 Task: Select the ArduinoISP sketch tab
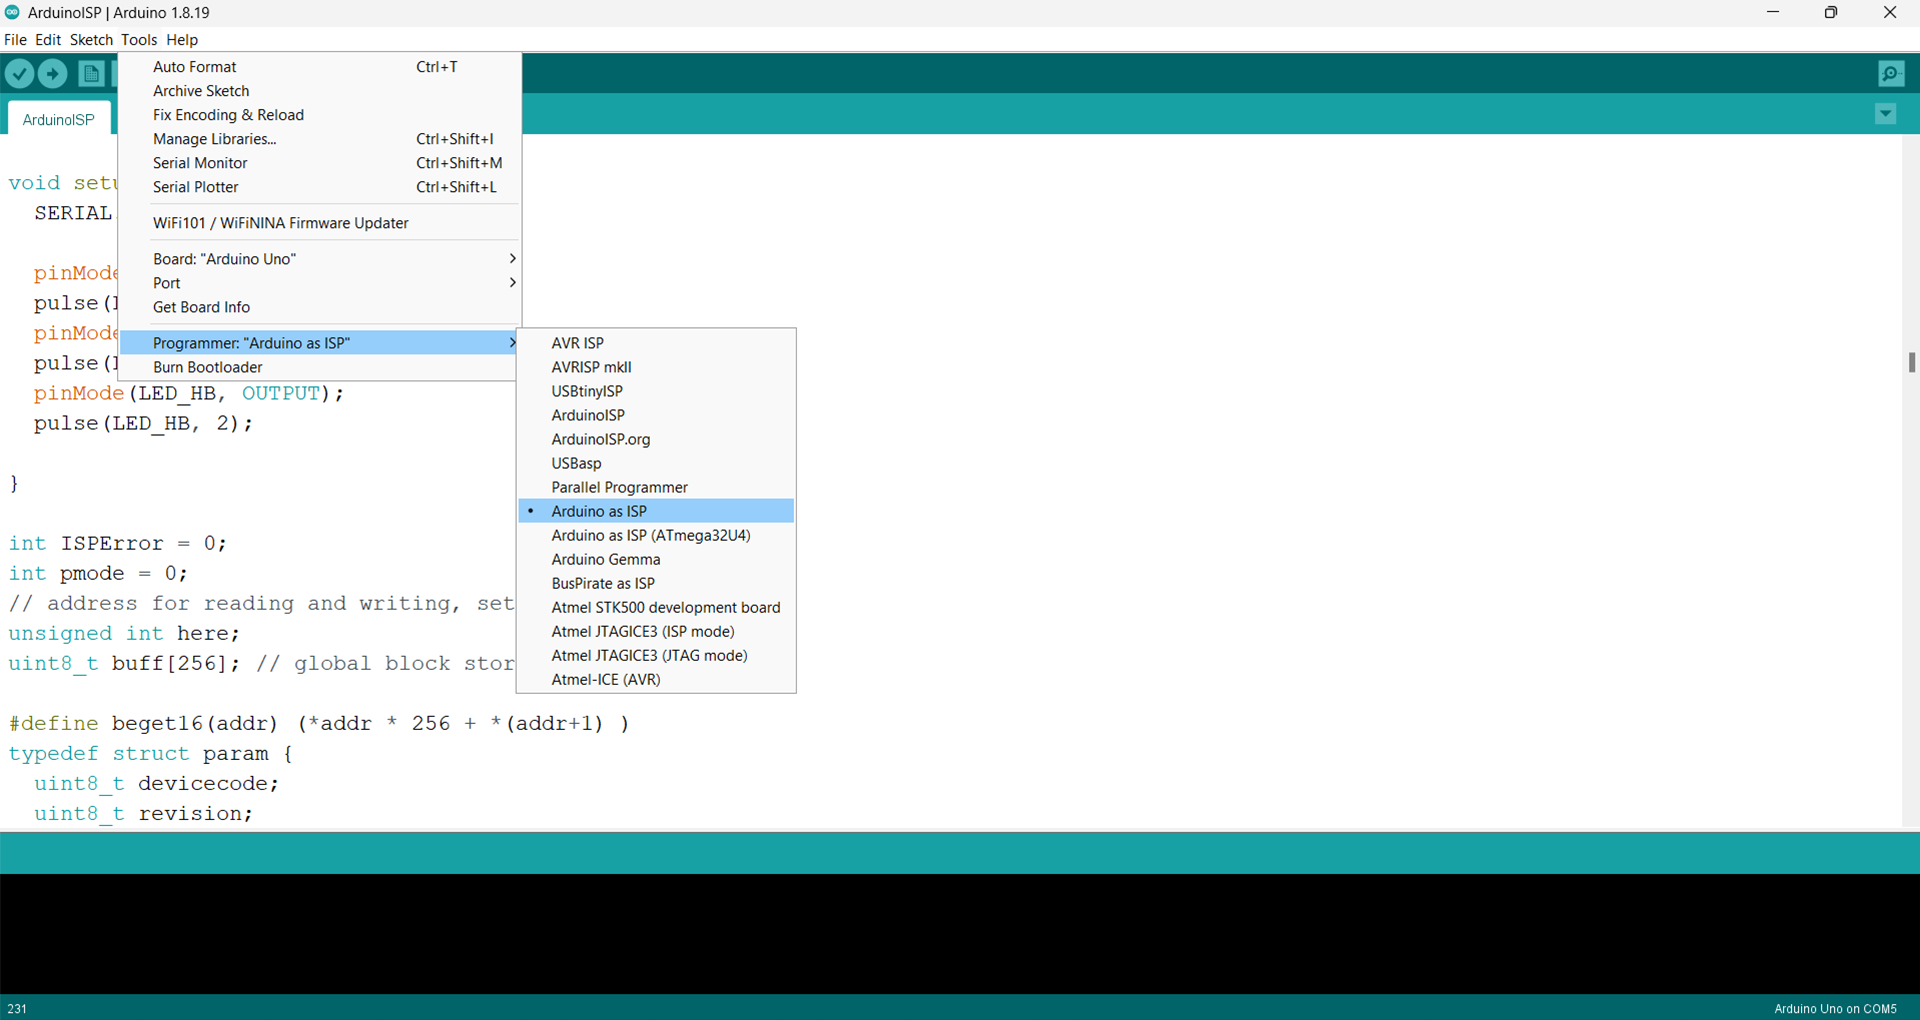pyautogui.click(x=59, y=119)
